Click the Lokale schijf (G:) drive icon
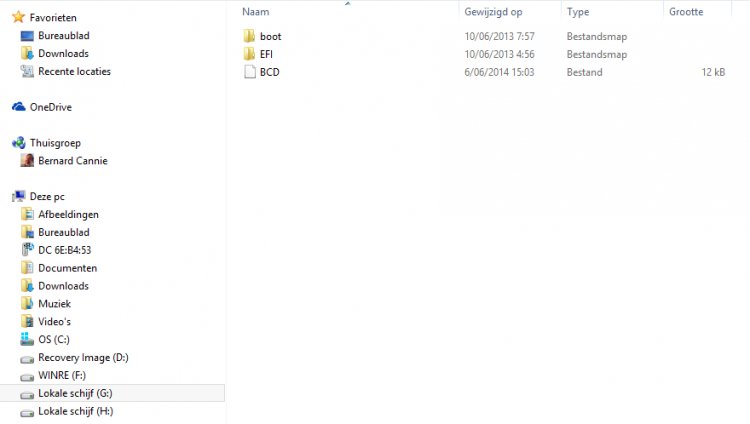 [27, 395]
